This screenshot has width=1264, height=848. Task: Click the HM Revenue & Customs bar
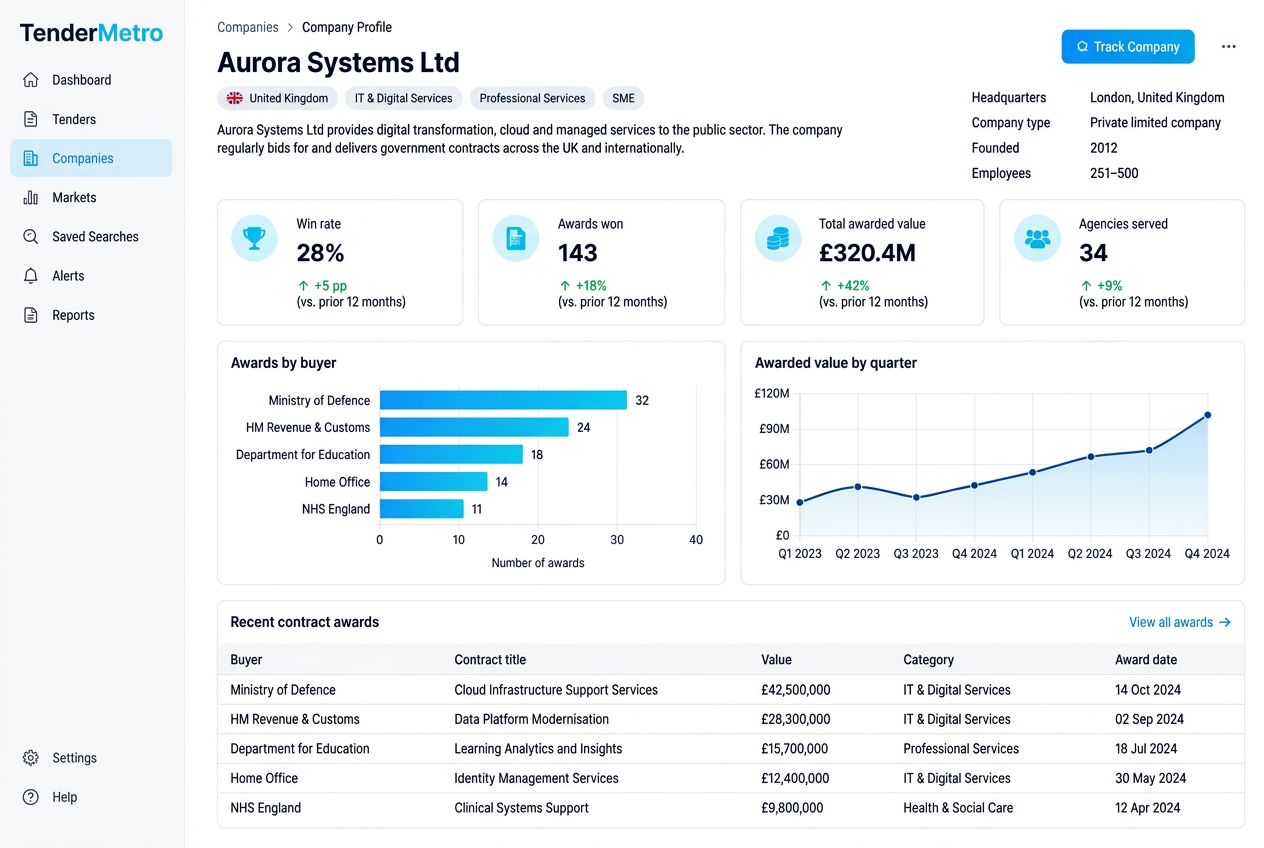(474, 427)
